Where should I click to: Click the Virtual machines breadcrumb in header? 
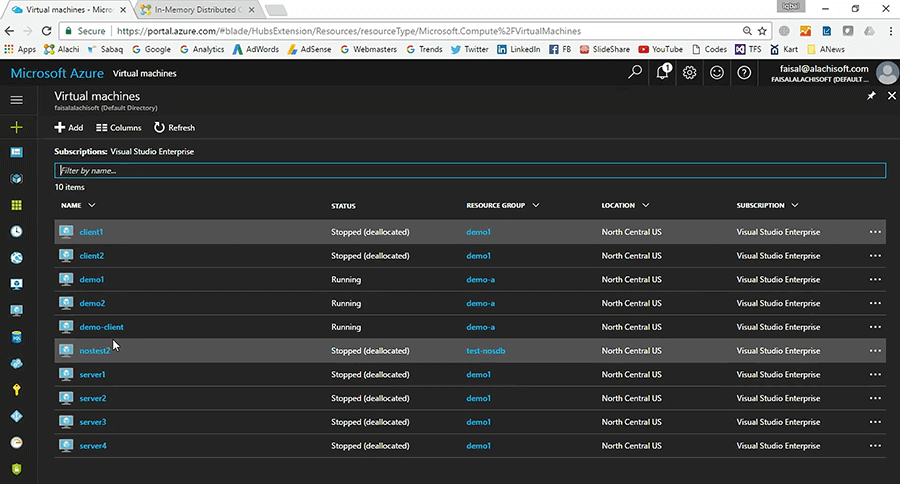(145, 73)
